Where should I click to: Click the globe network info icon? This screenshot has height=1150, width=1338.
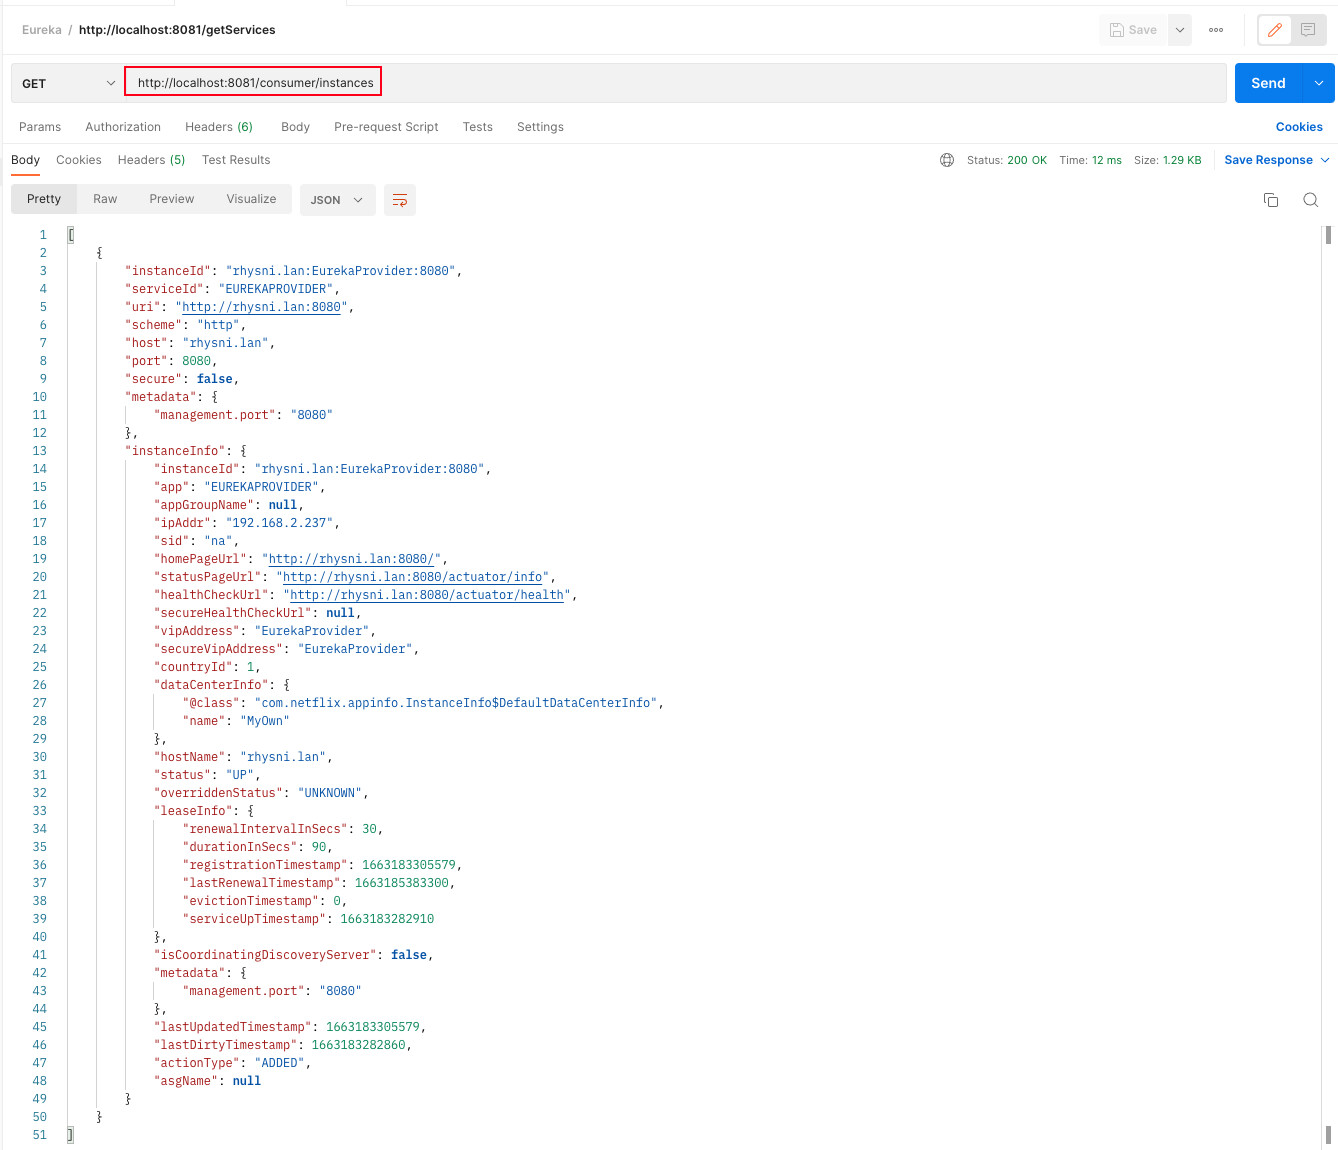(x=947, y=160)
